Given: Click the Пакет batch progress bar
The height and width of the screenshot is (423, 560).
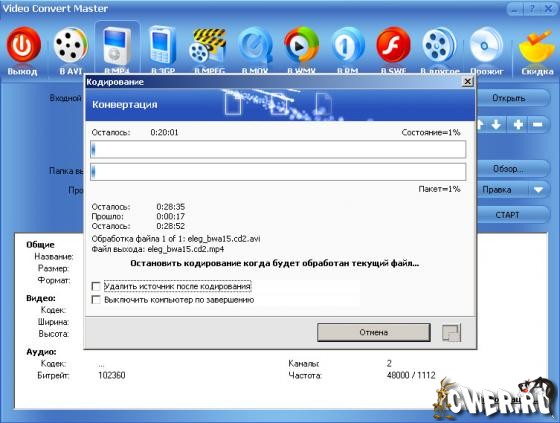Looking at the screenshot, I should pyautogui.click(x=278, y=172).
